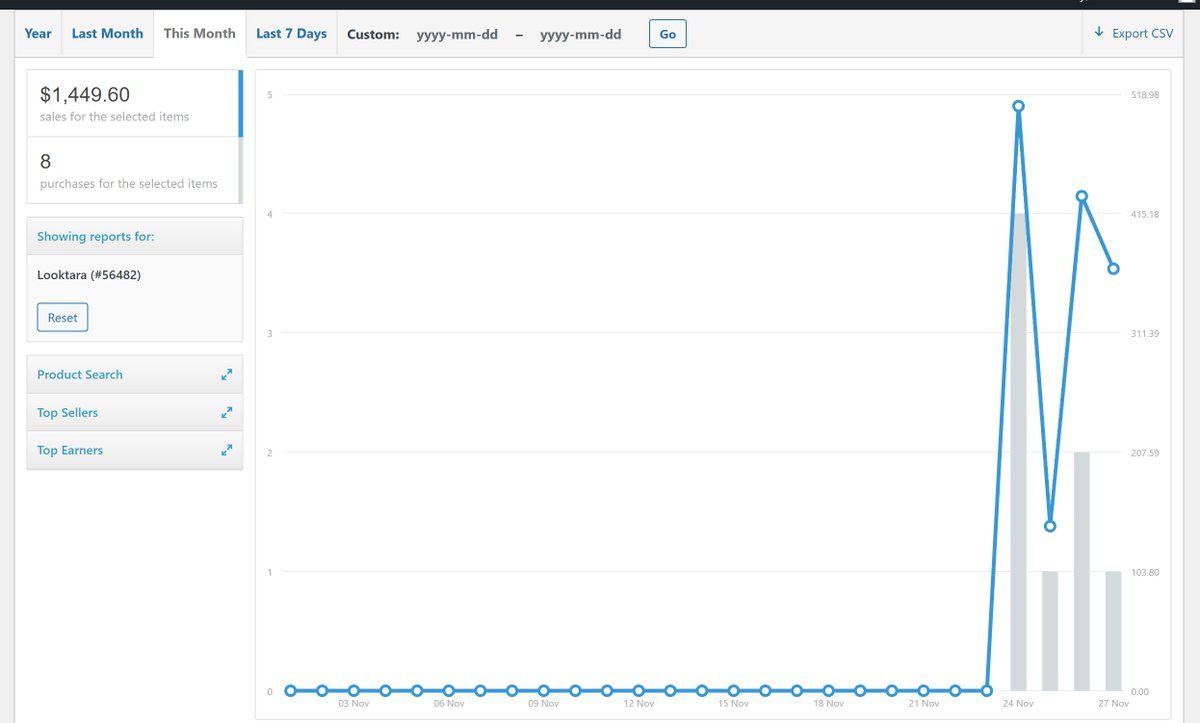Open the Last Month tab
The height and width of the screenshot is (723, 1200).
(107, 33)
